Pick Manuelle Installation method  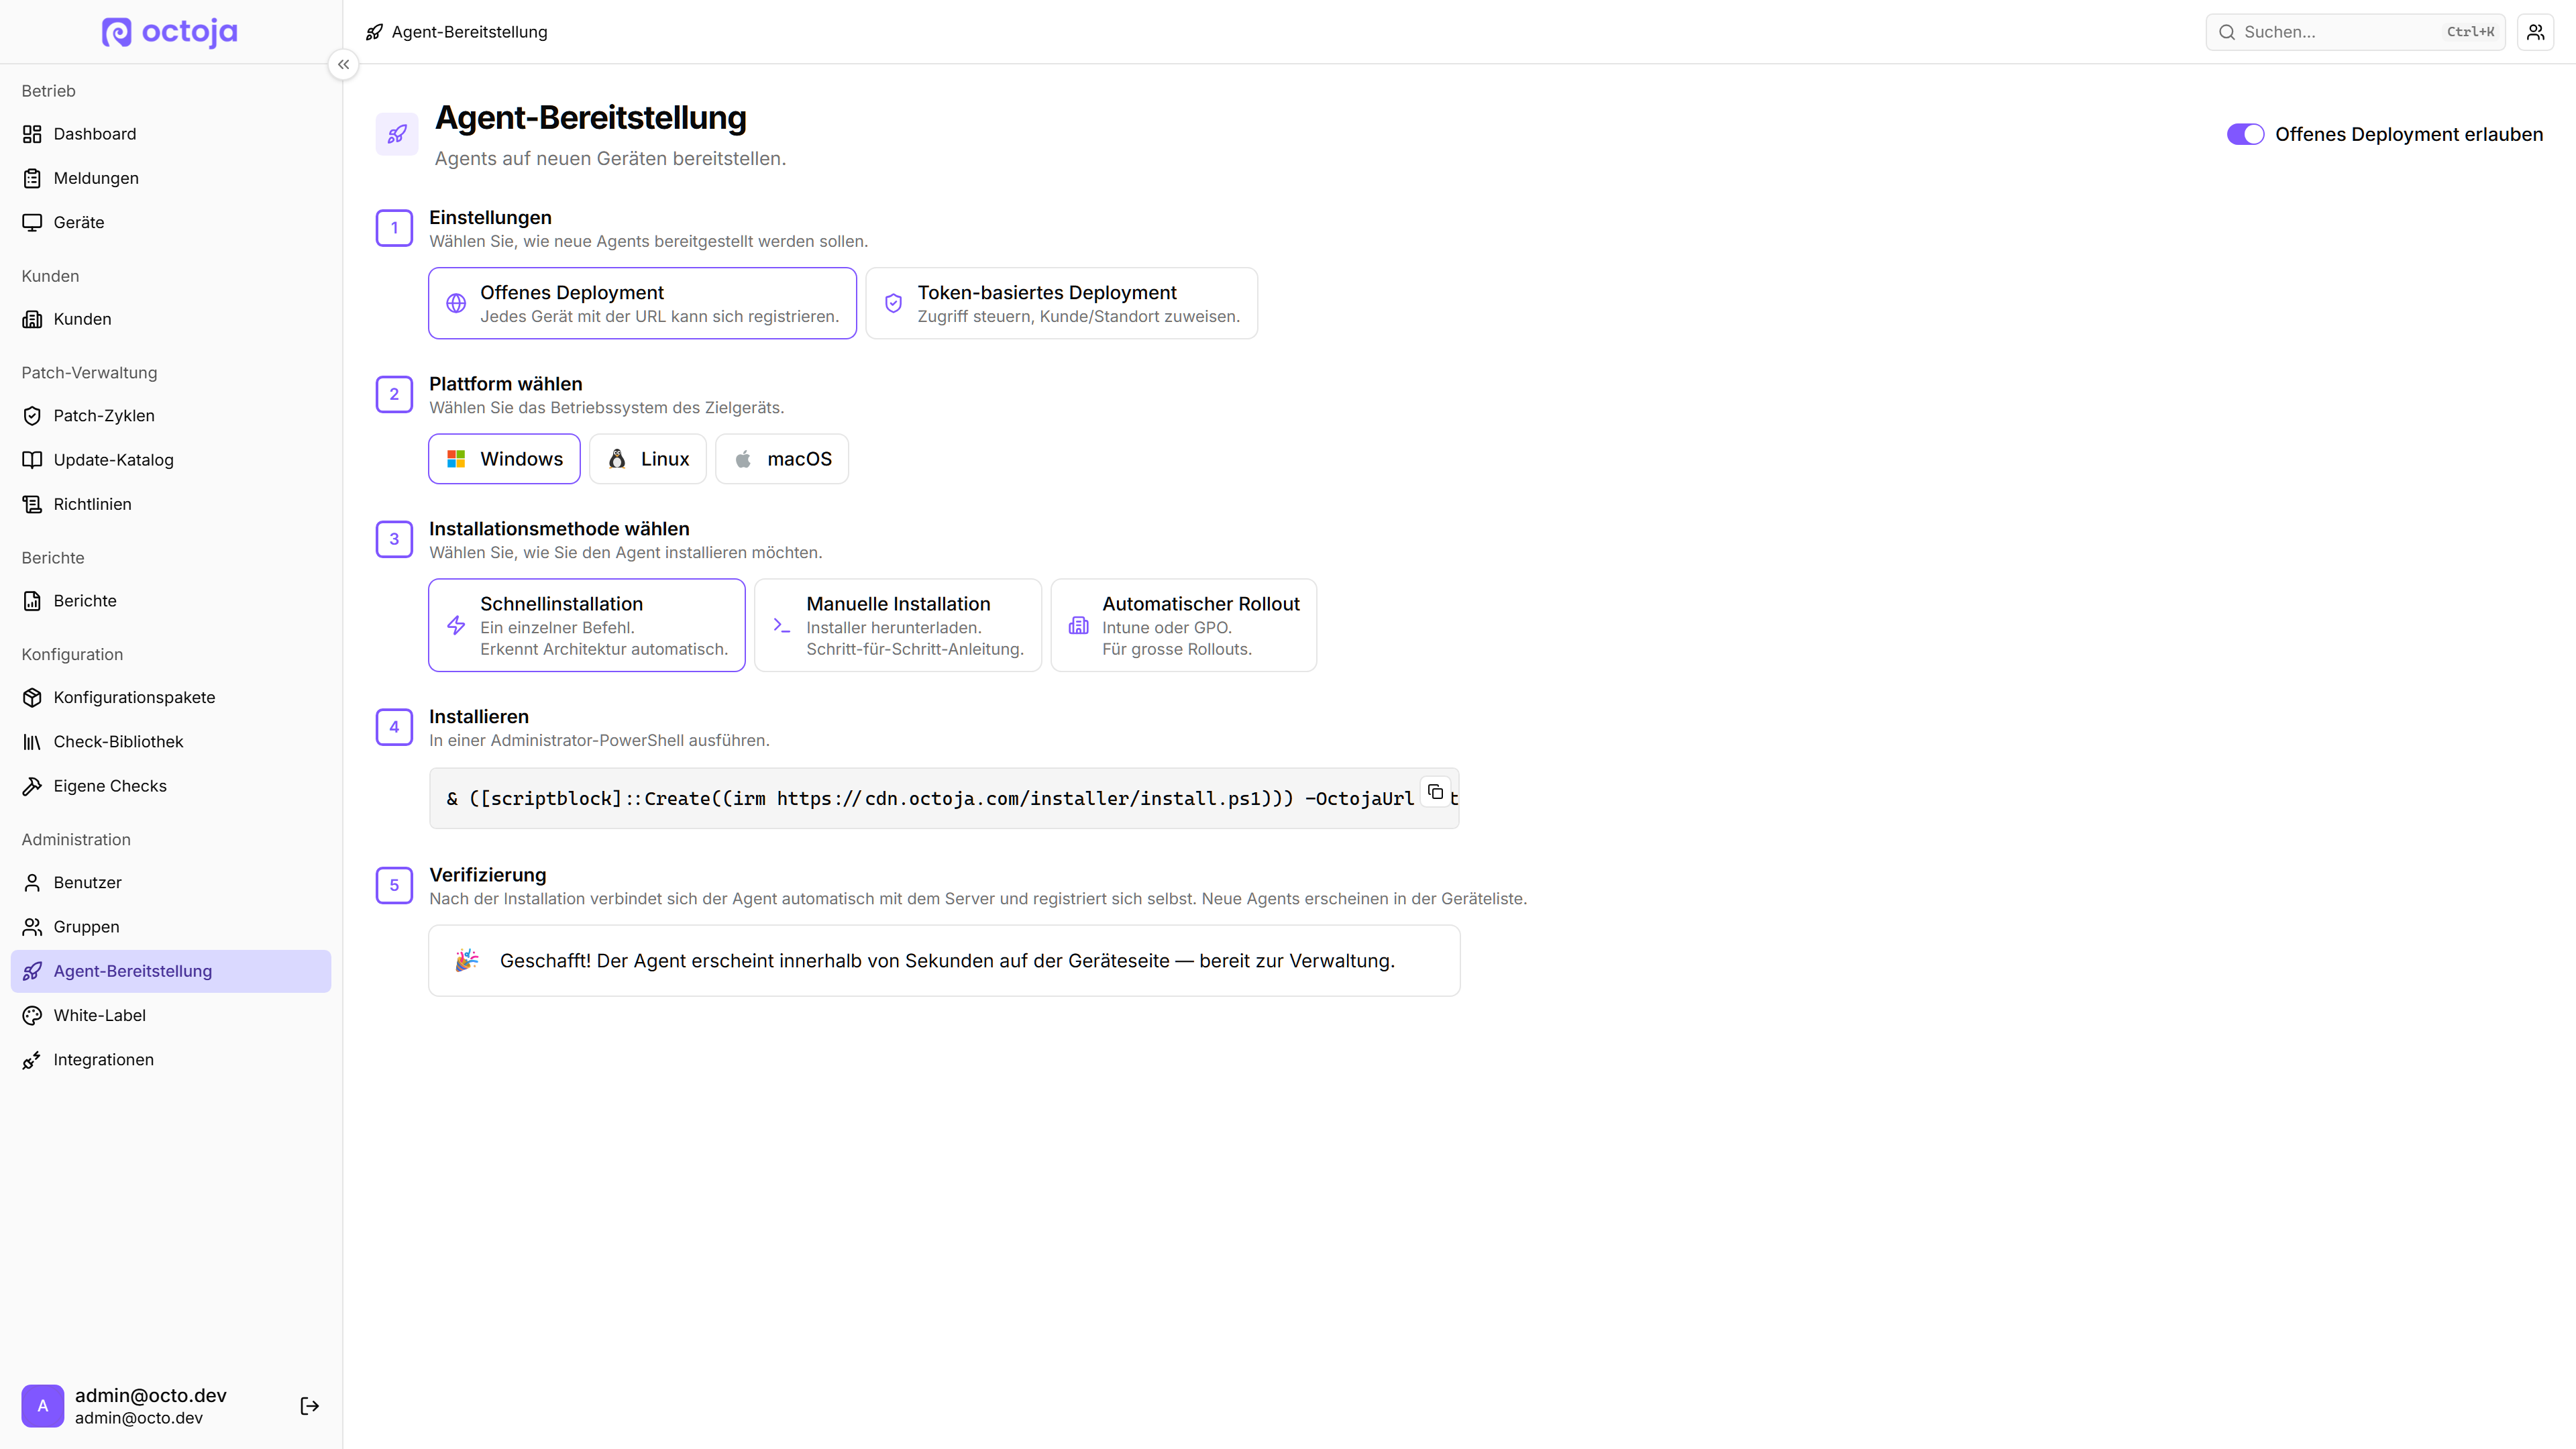(897, 625)
